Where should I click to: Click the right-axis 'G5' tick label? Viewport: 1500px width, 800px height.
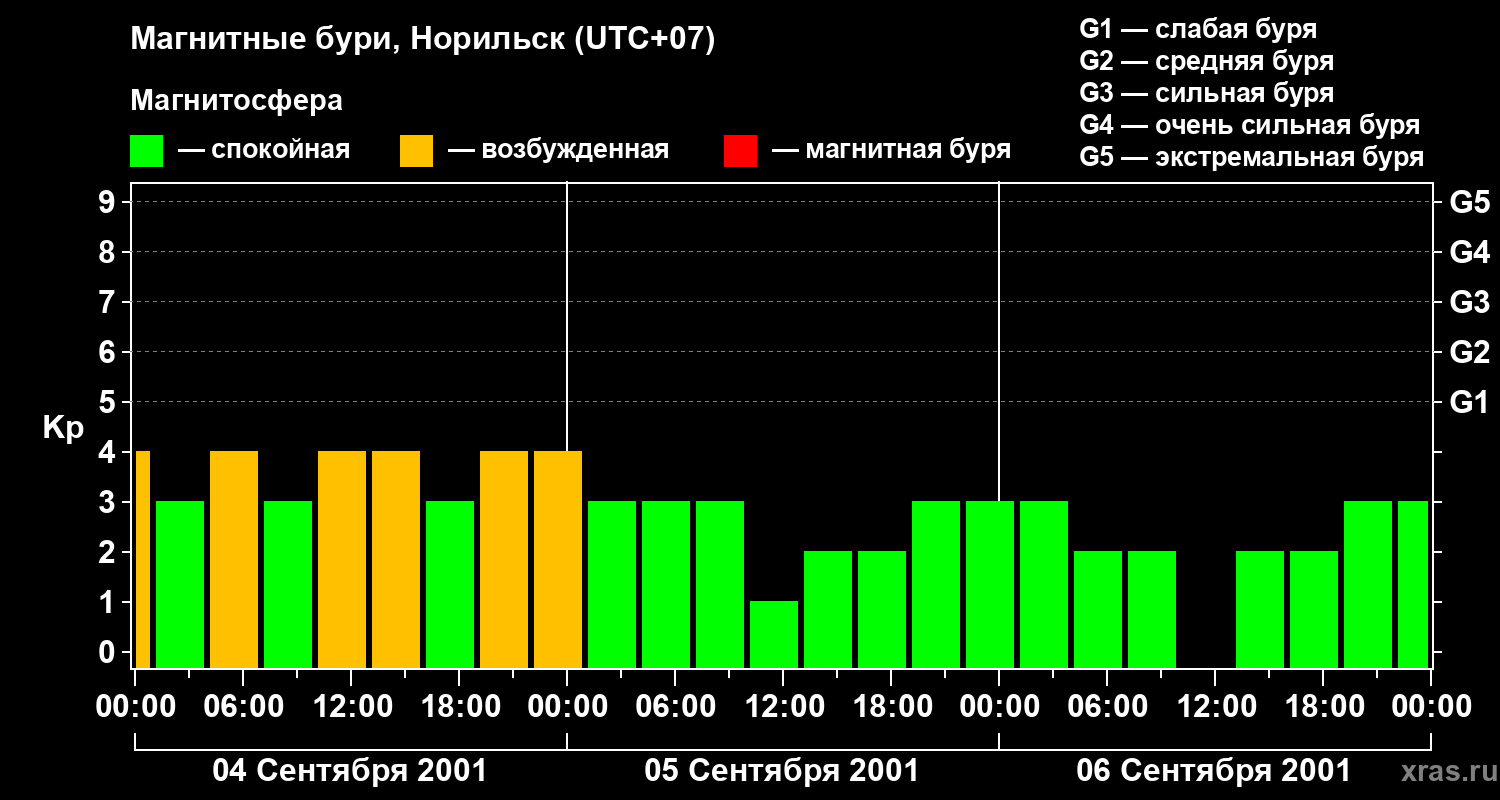(x=1469, y=202)
